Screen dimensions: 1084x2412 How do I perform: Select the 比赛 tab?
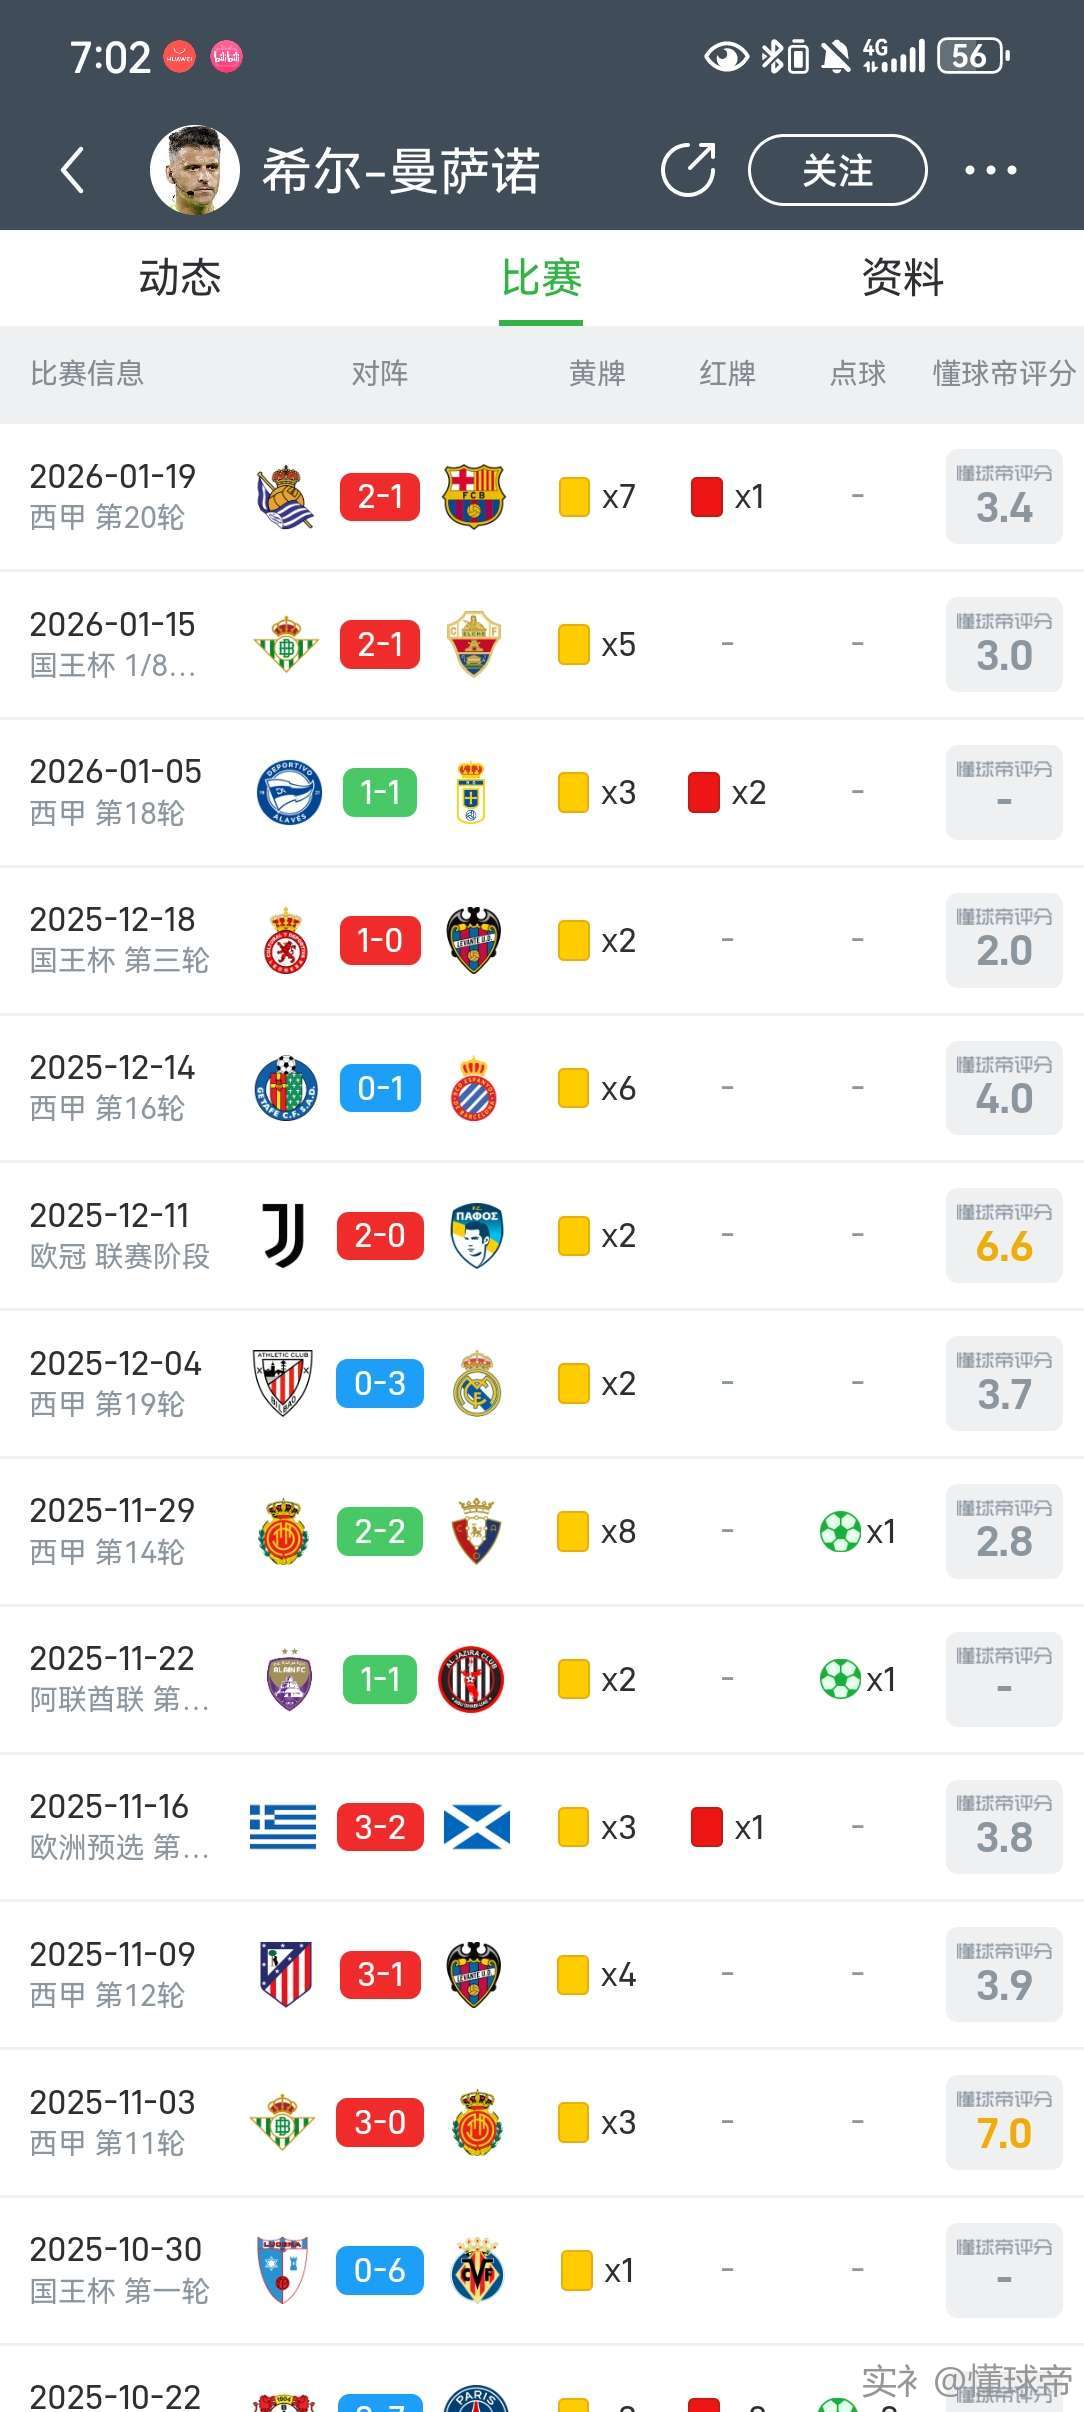tap(541, 277)
